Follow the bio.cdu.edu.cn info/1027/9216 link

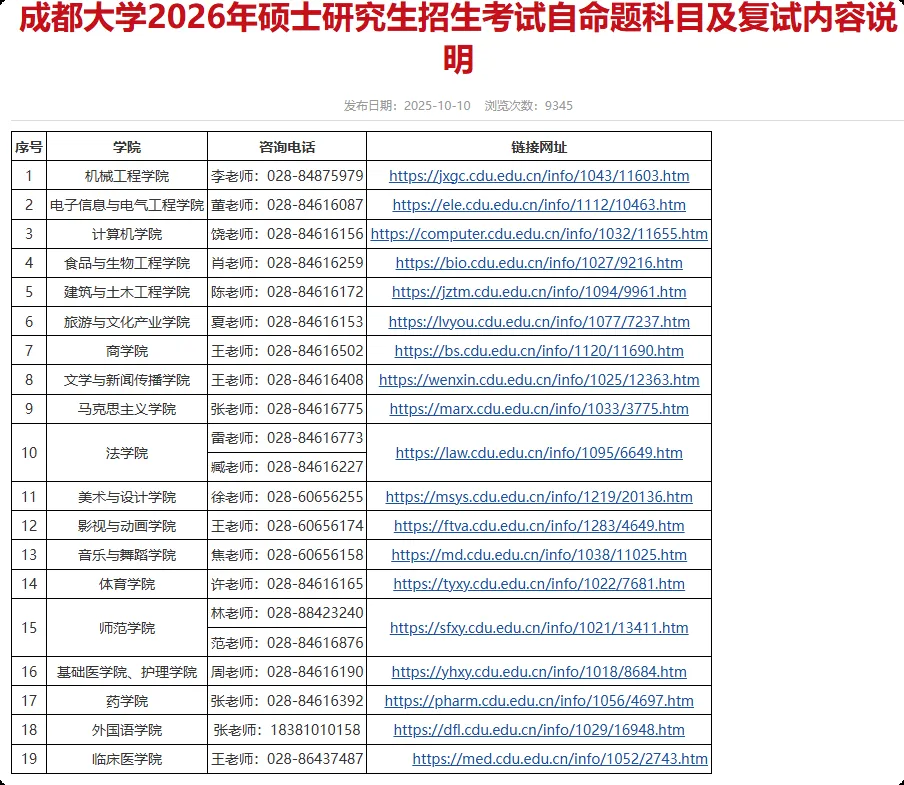[x=539, y=263]
